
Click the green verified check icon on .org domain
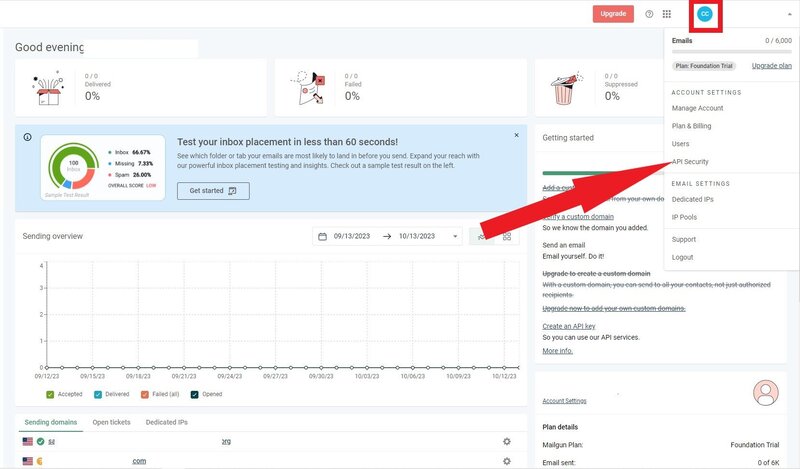(40, 441)
